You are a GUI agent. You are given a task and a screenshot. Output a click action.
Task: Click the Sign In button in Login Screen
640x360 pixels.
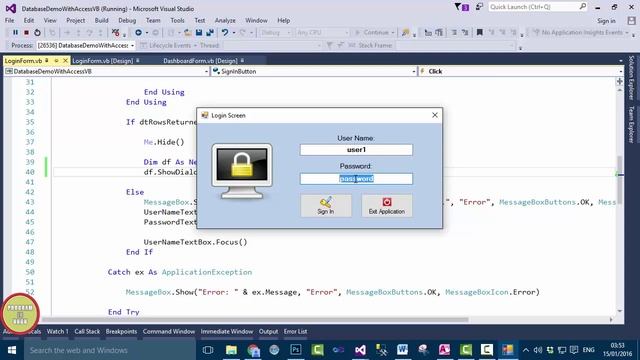[326, 205]
